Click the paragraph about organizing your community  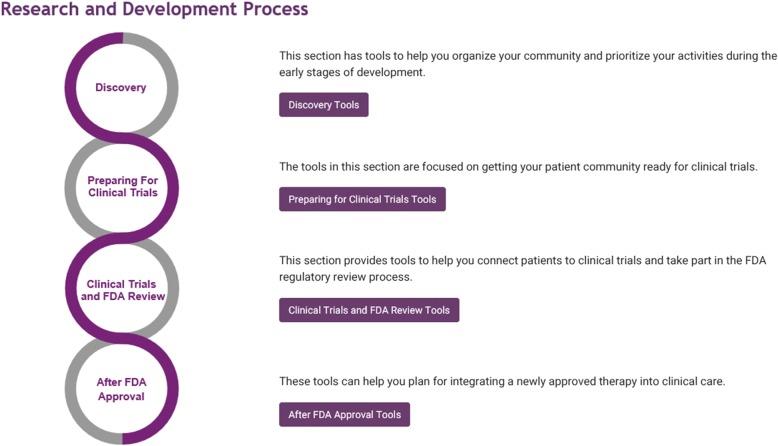coord(527,64)
